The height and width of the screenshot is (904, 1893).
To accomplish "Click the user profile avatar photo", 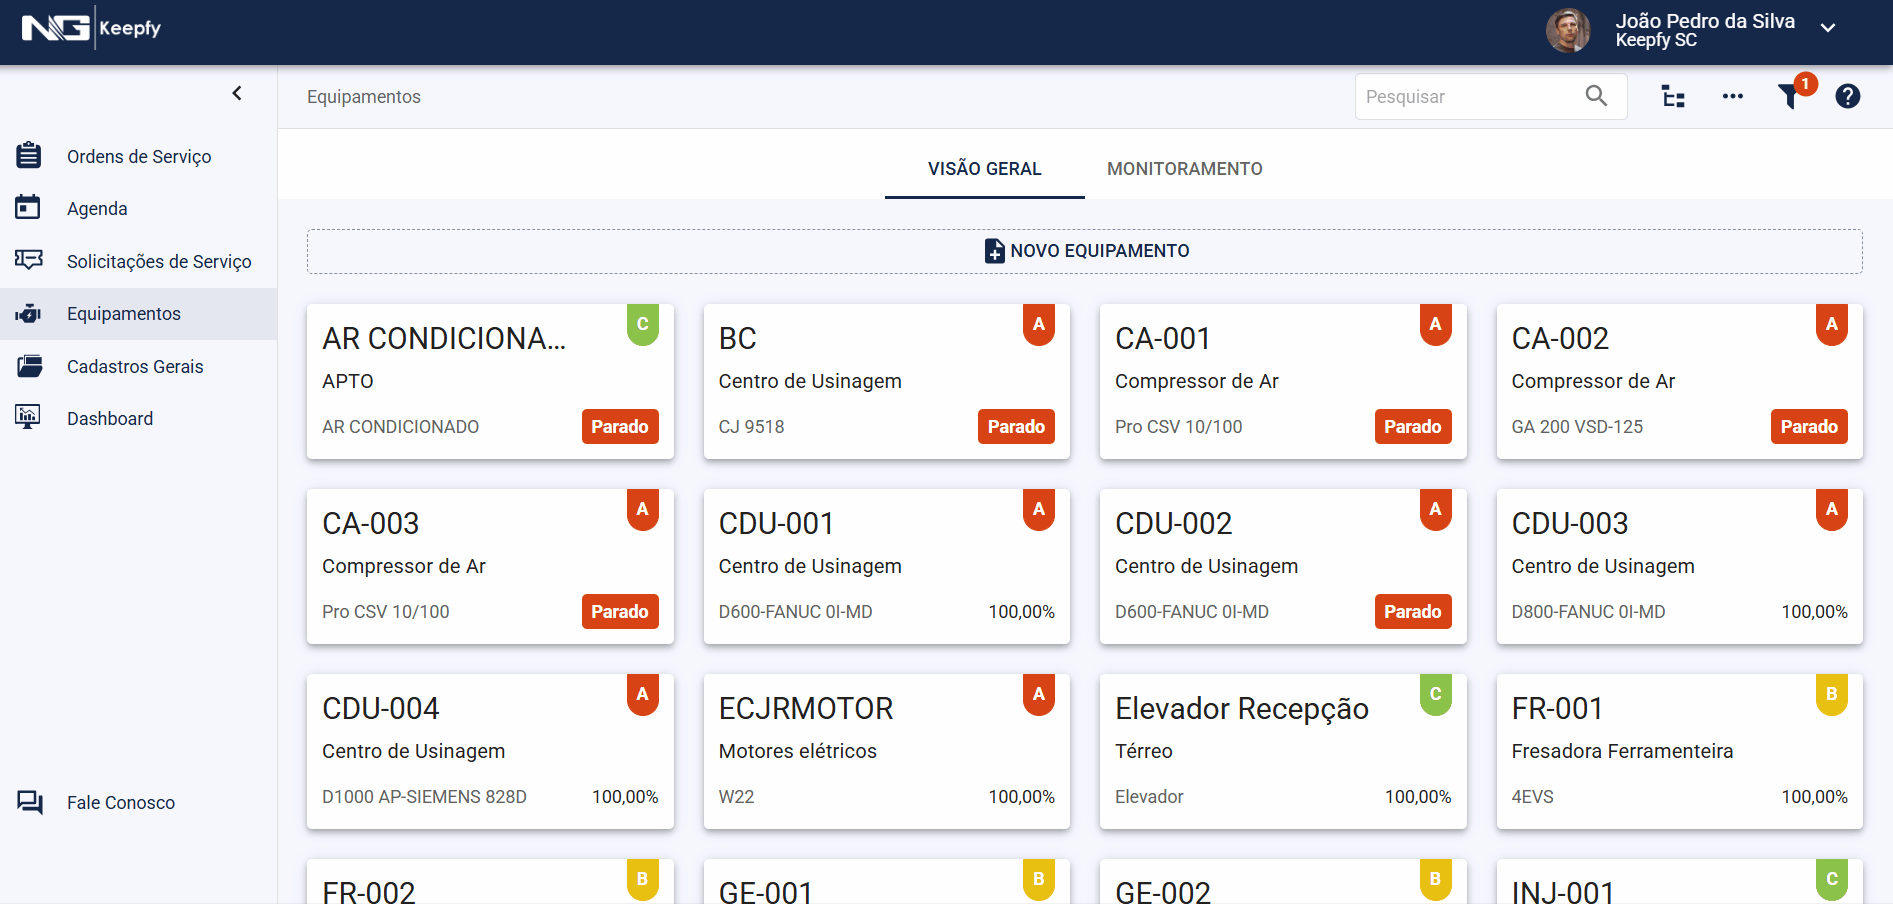I will (x=1567, y=30).
